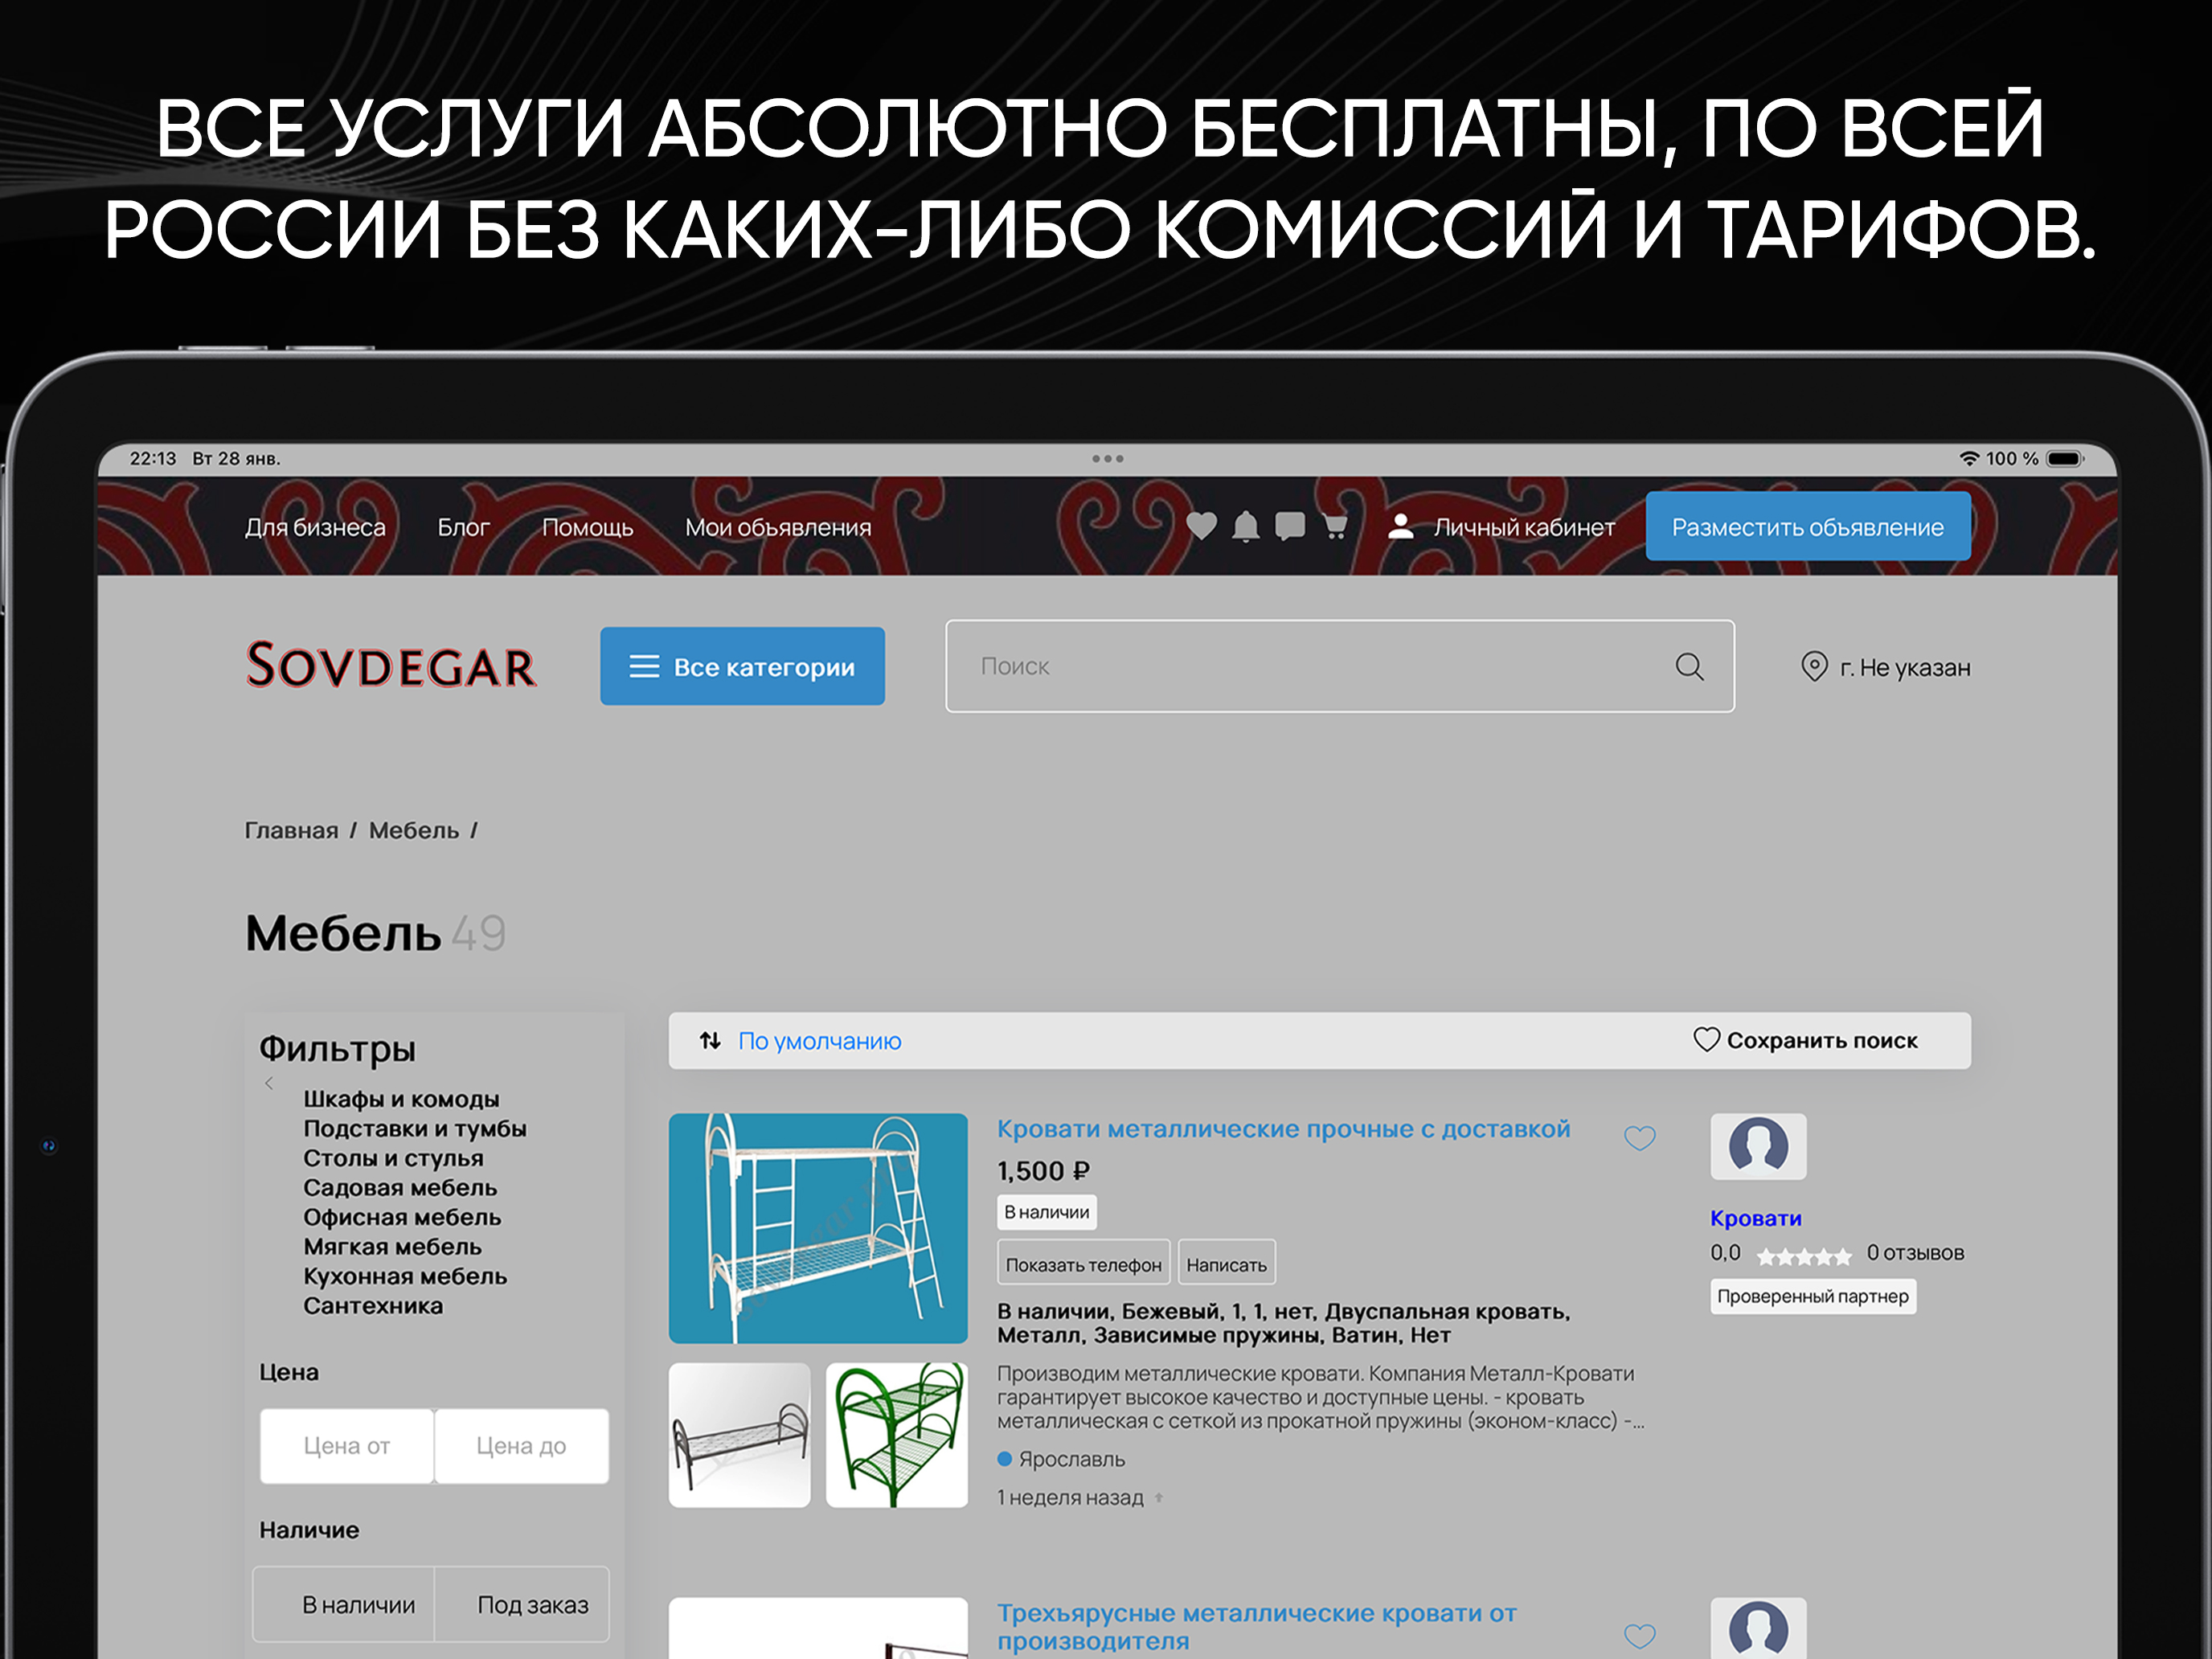
Task: Select 'Сантехника' category filter
Action: tap(373, 1305)
